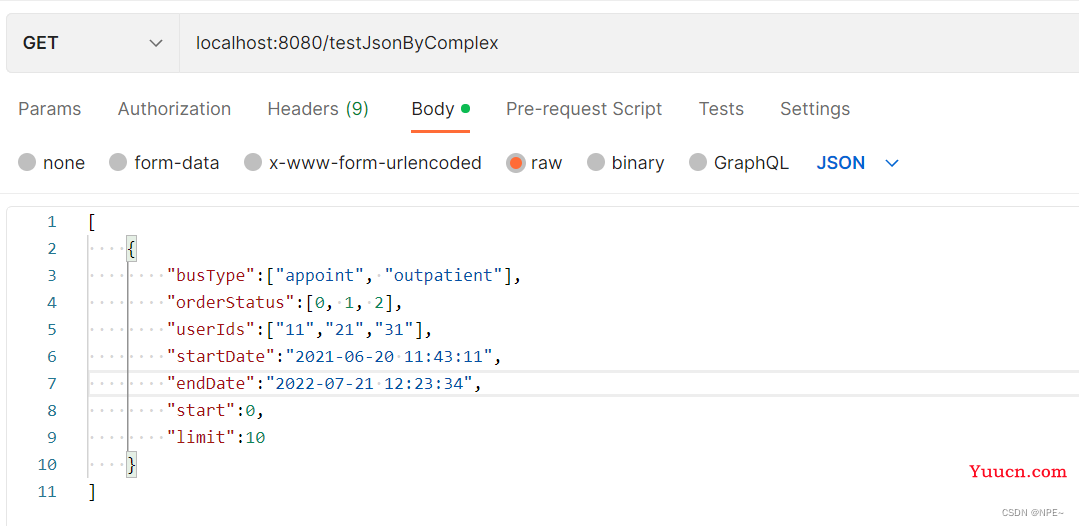Select the none body type radio
Image resolution: width=1079 pixels, height=526 pixels.
(x=28, y=163)
